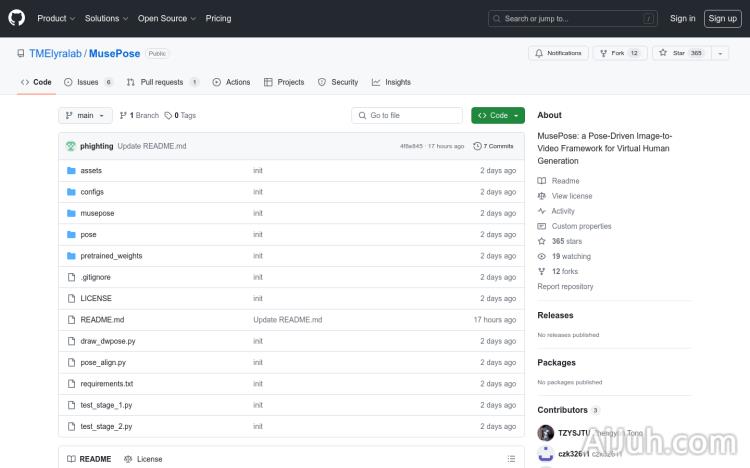Click the phighting author avatar

tap(71, 146)
